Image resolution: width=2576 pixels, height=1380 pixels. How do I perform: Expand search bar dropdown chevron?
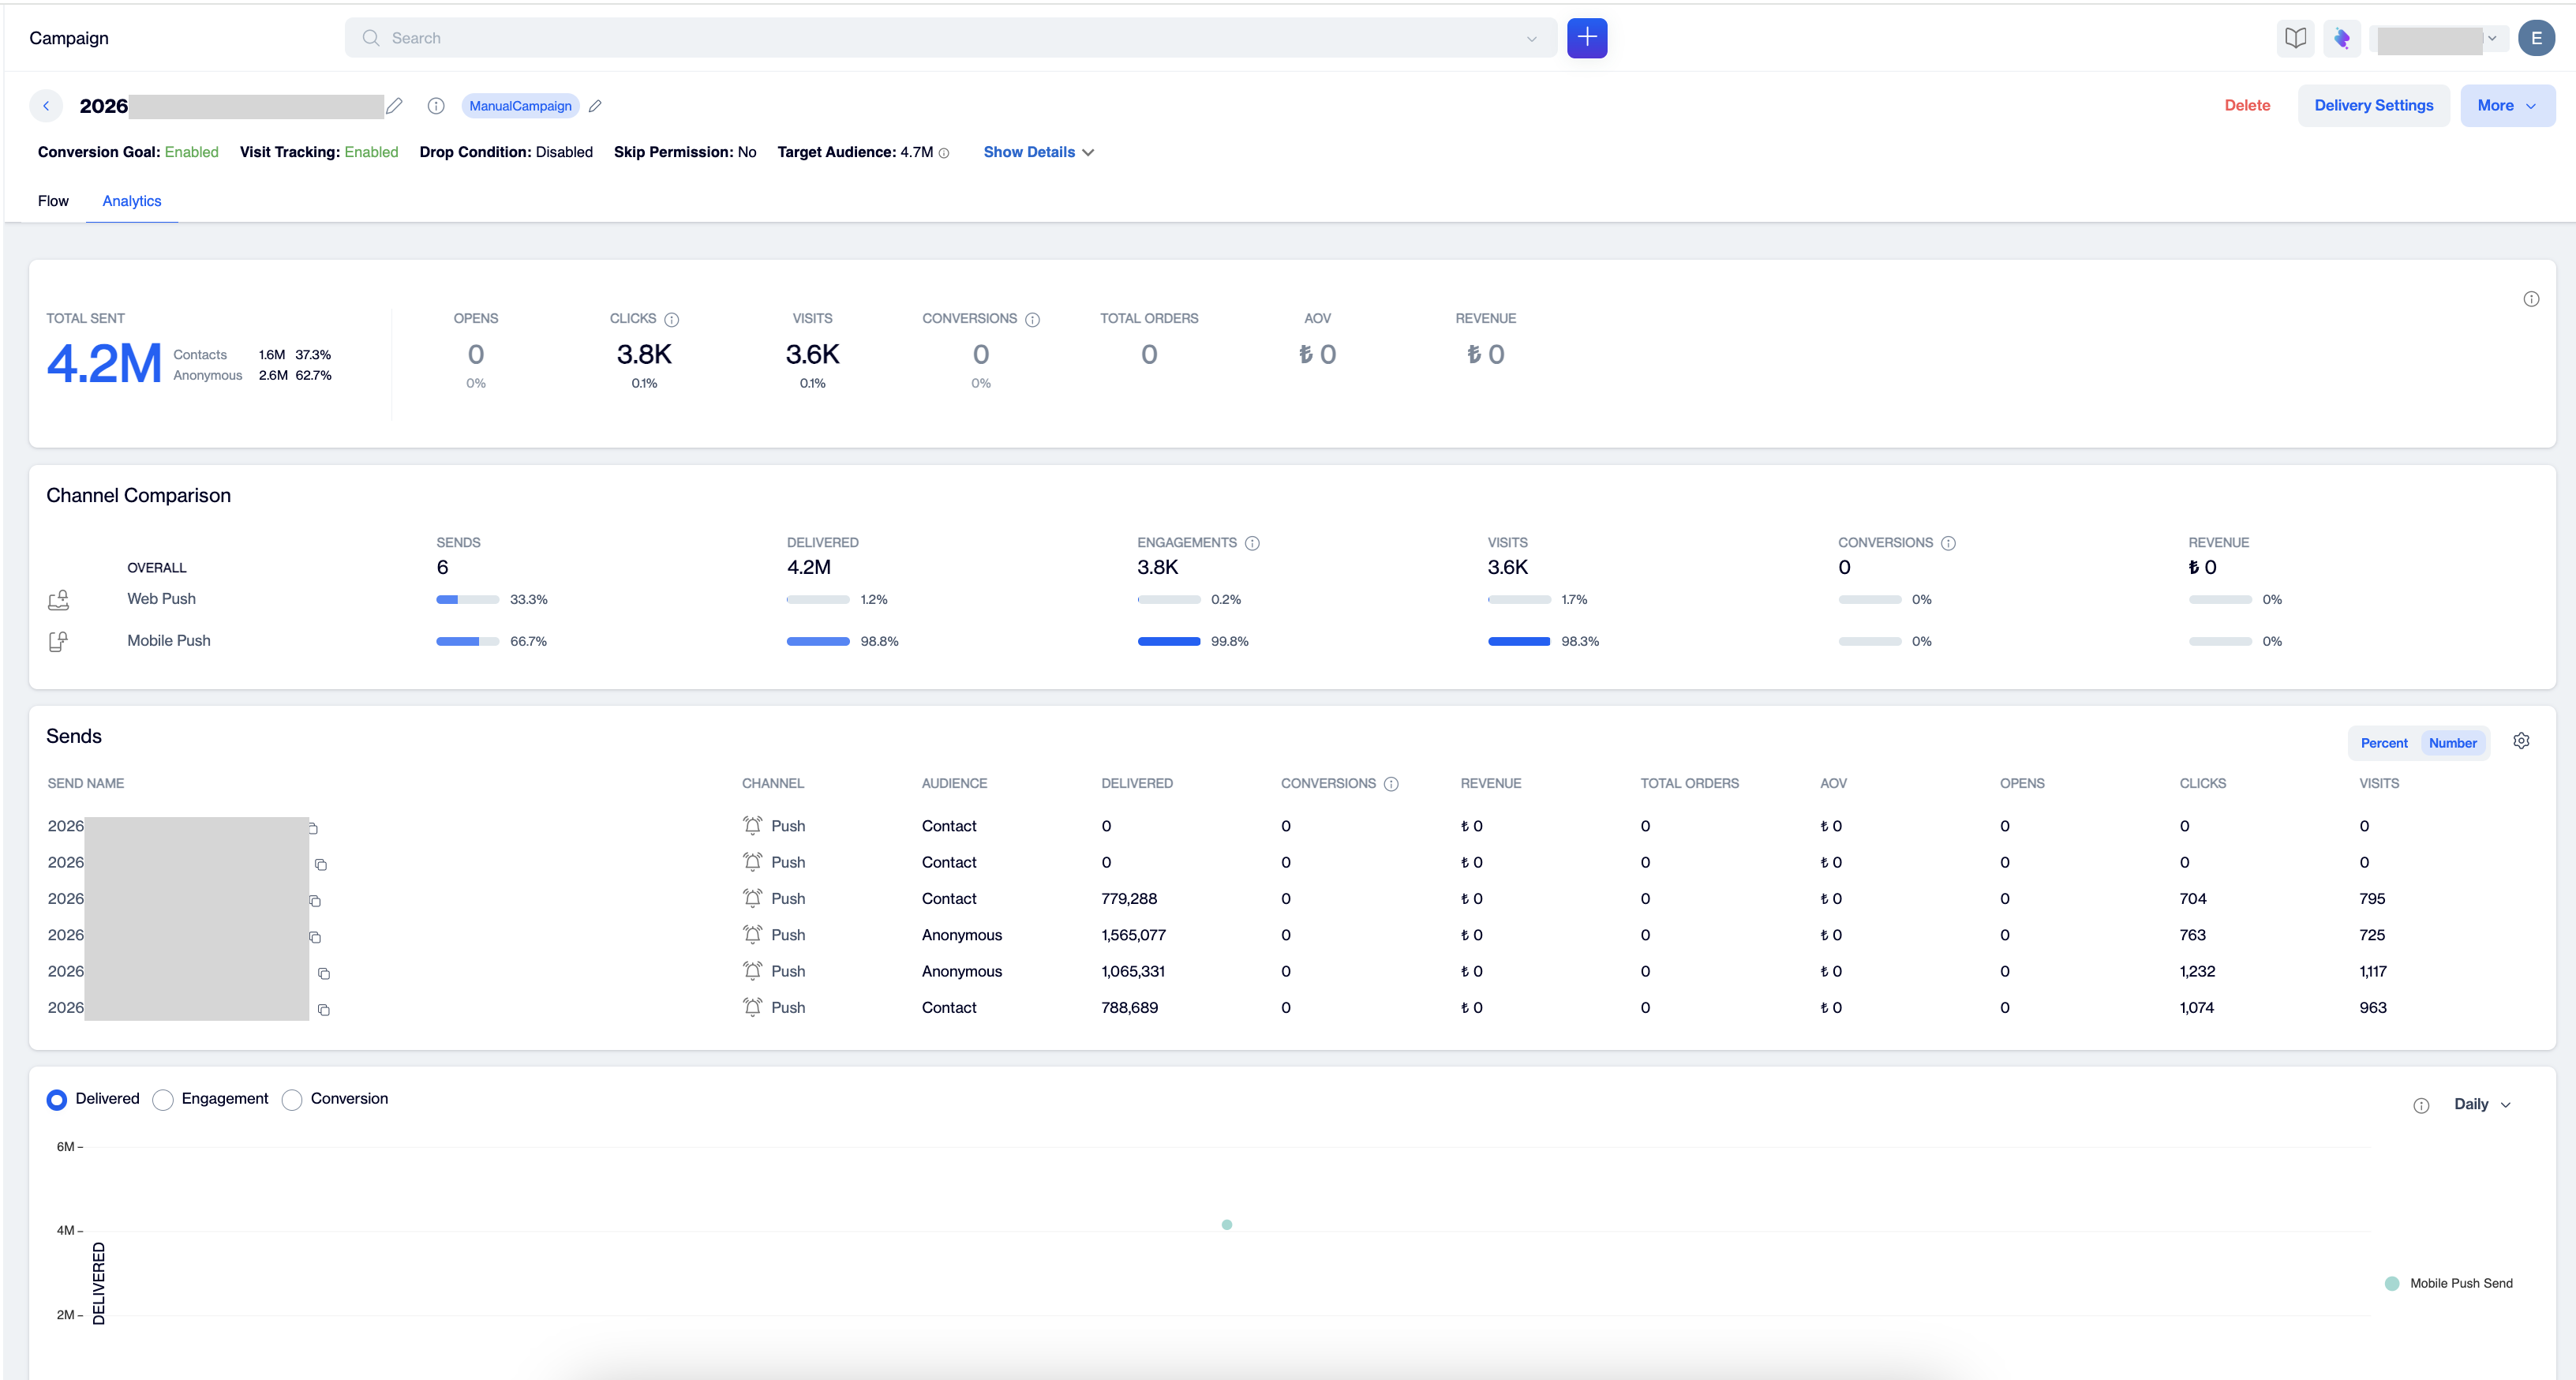click(x=1531, y=39)
